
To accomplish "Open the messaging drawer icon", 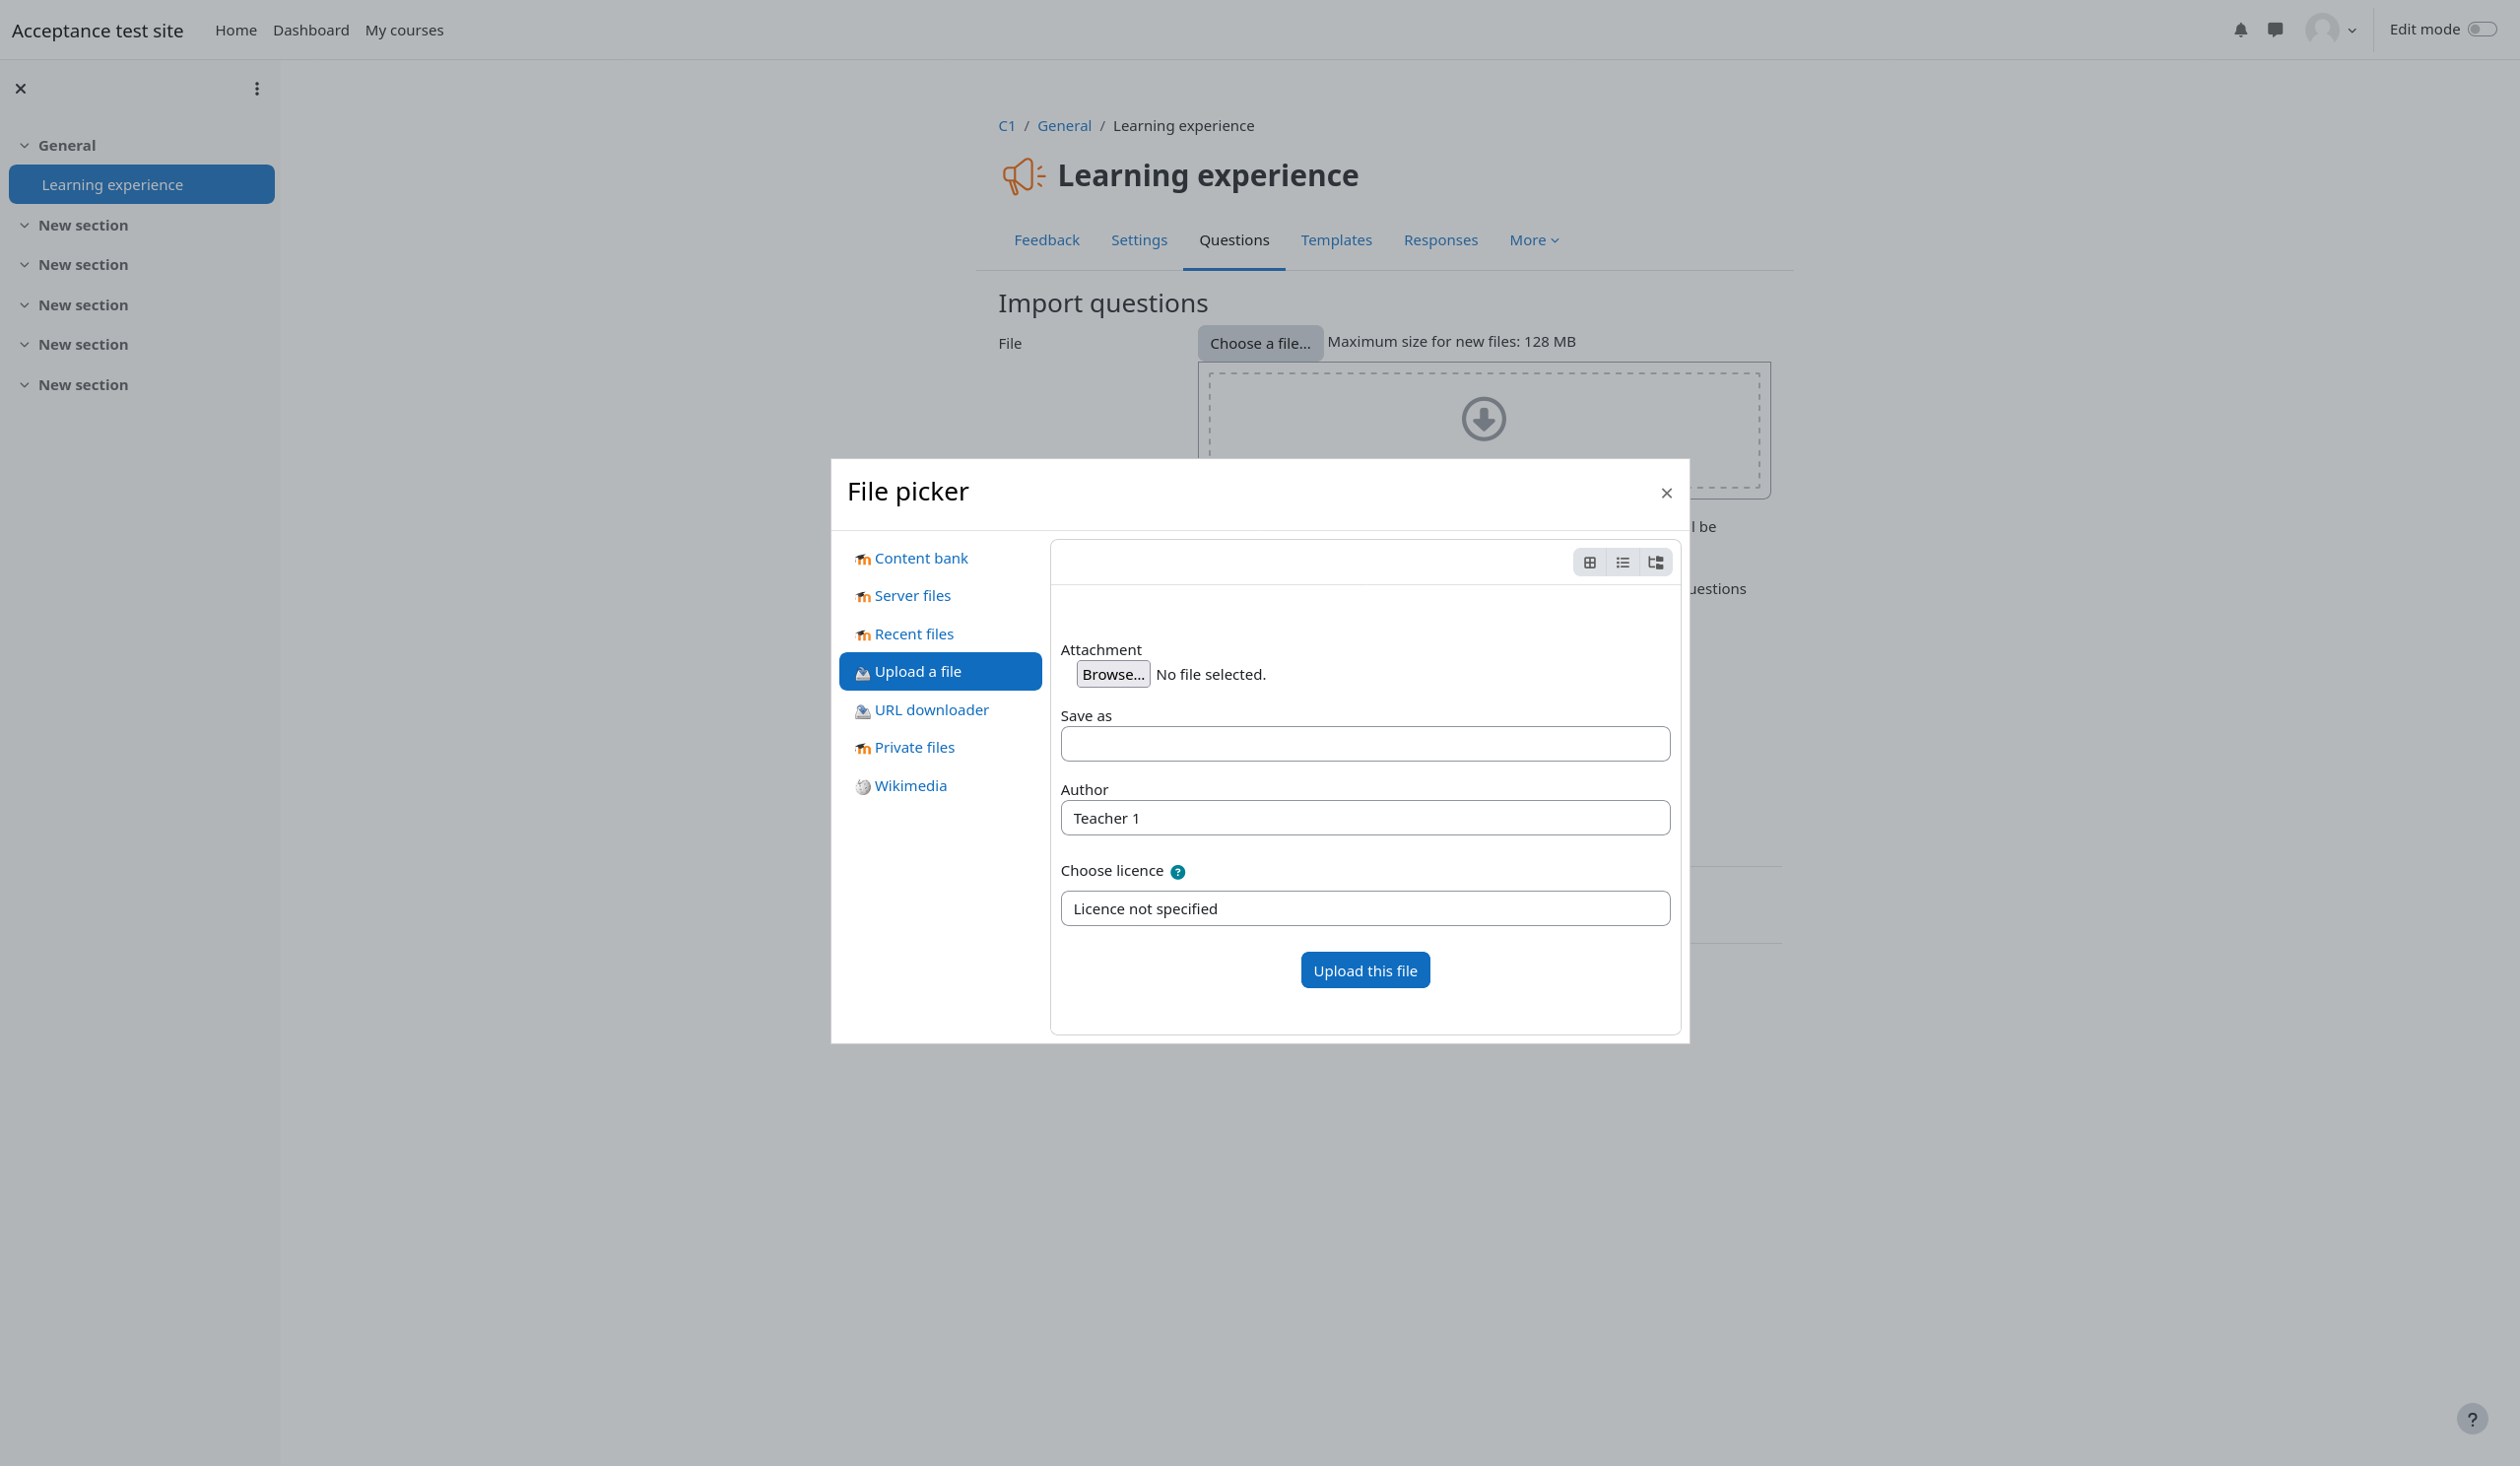I will pyautogui.click(x=2275, y=30).
